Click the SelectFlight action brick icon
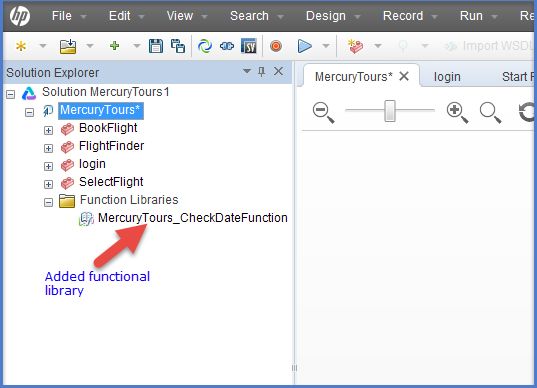The height and width of the screenshot is (388, 537). pos(67,183)
